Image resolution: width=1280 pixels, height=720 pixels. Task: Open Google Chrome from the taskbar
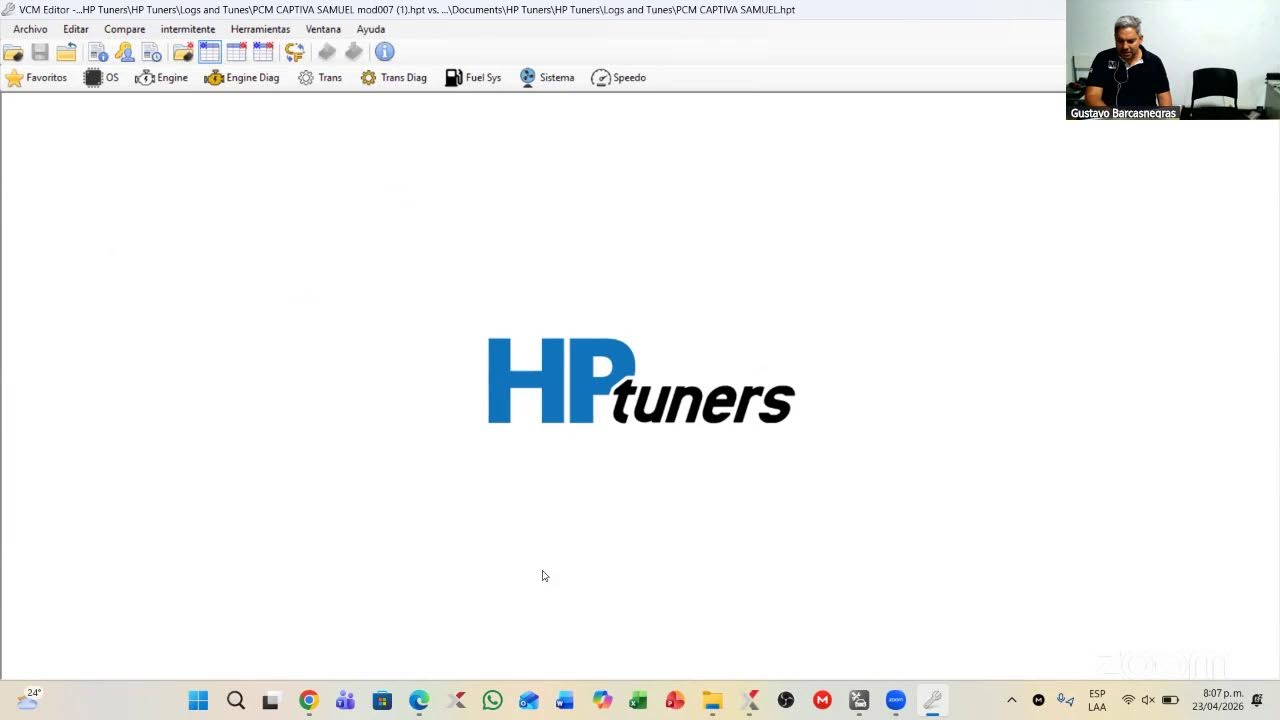pyautogui.click(x=308, y=700)
